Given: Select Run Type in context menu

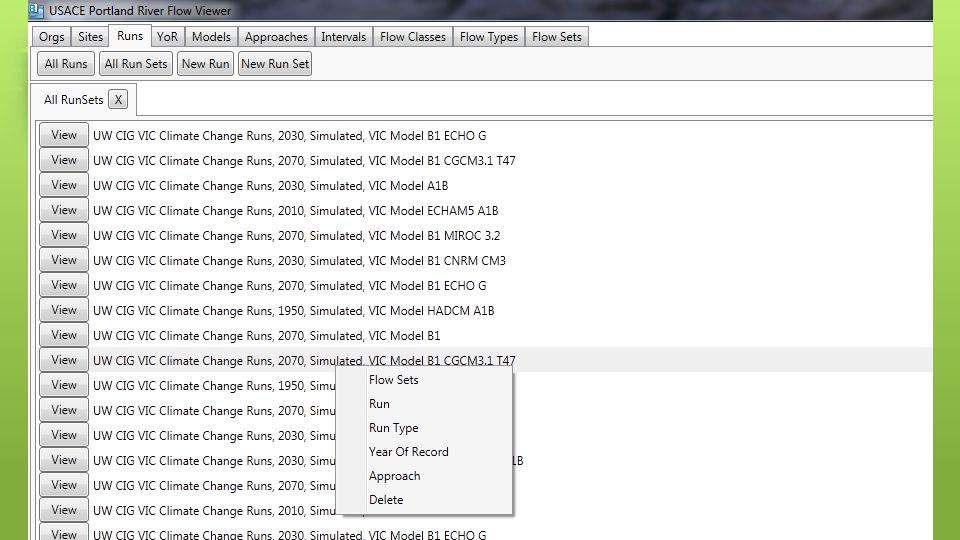Looking at the screenshot, I should (394, 427).
